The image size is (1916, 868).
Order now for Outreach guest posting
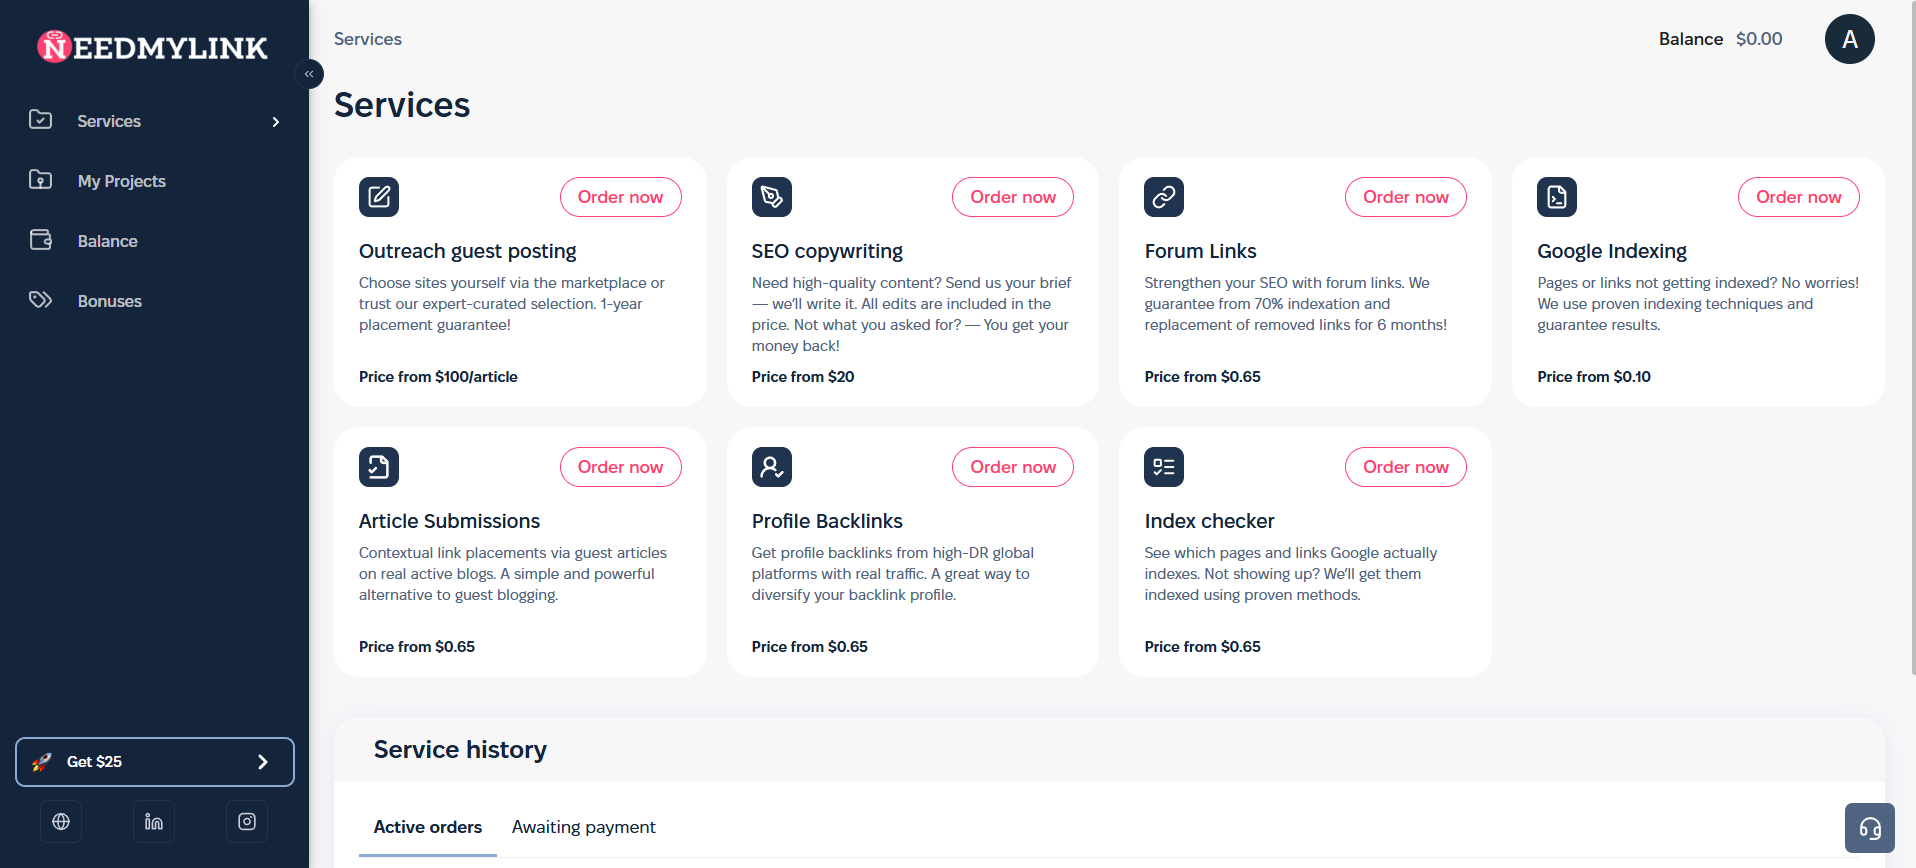620,197
